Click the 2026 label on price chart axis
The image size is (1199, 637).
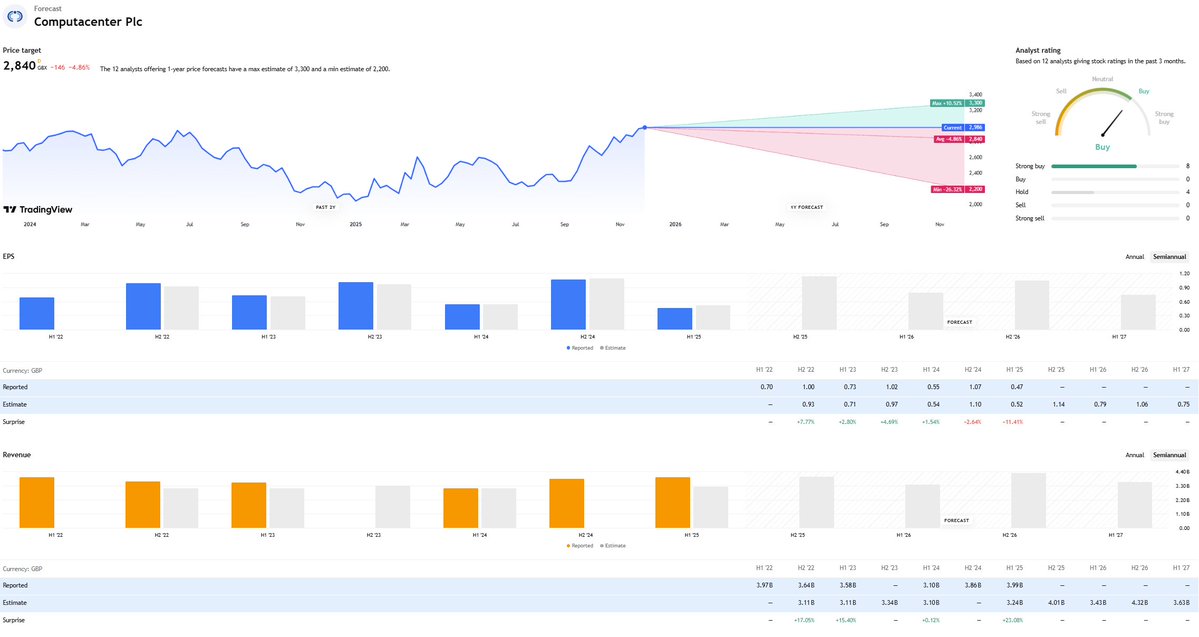[675, 225]
